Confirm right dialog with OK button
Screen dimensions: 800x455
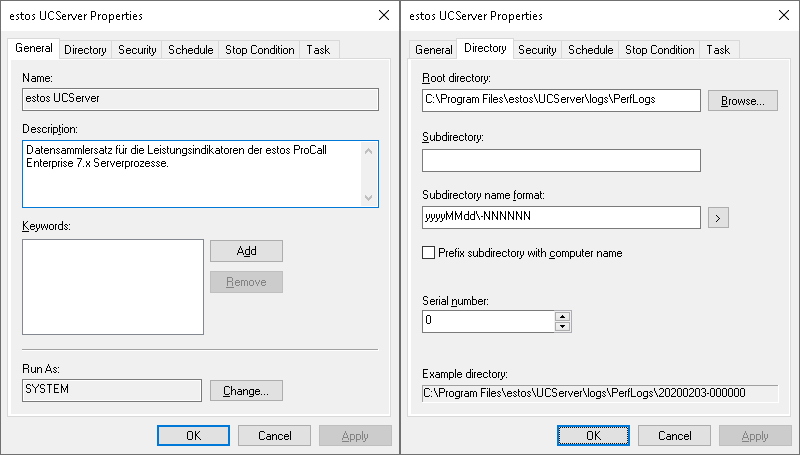(x=593, y=436)
